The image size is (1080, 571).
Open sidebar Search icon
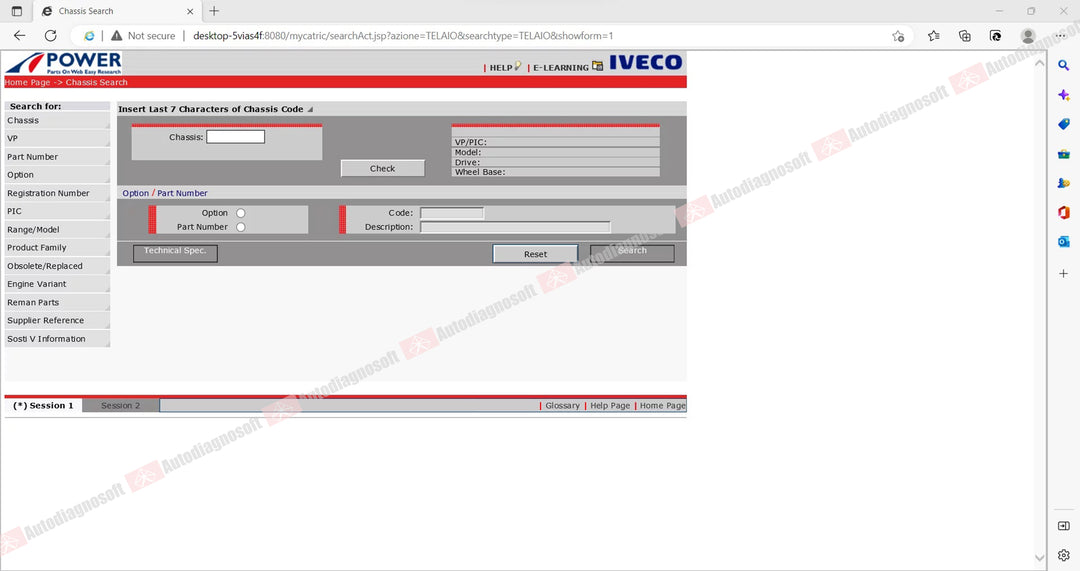pos(1063,65)
